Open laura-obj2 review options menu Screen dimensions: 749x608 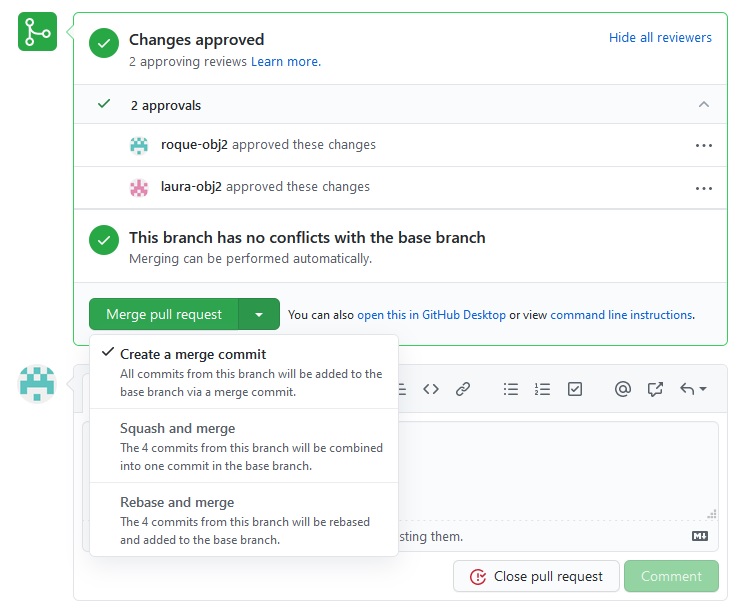point(704,187)
